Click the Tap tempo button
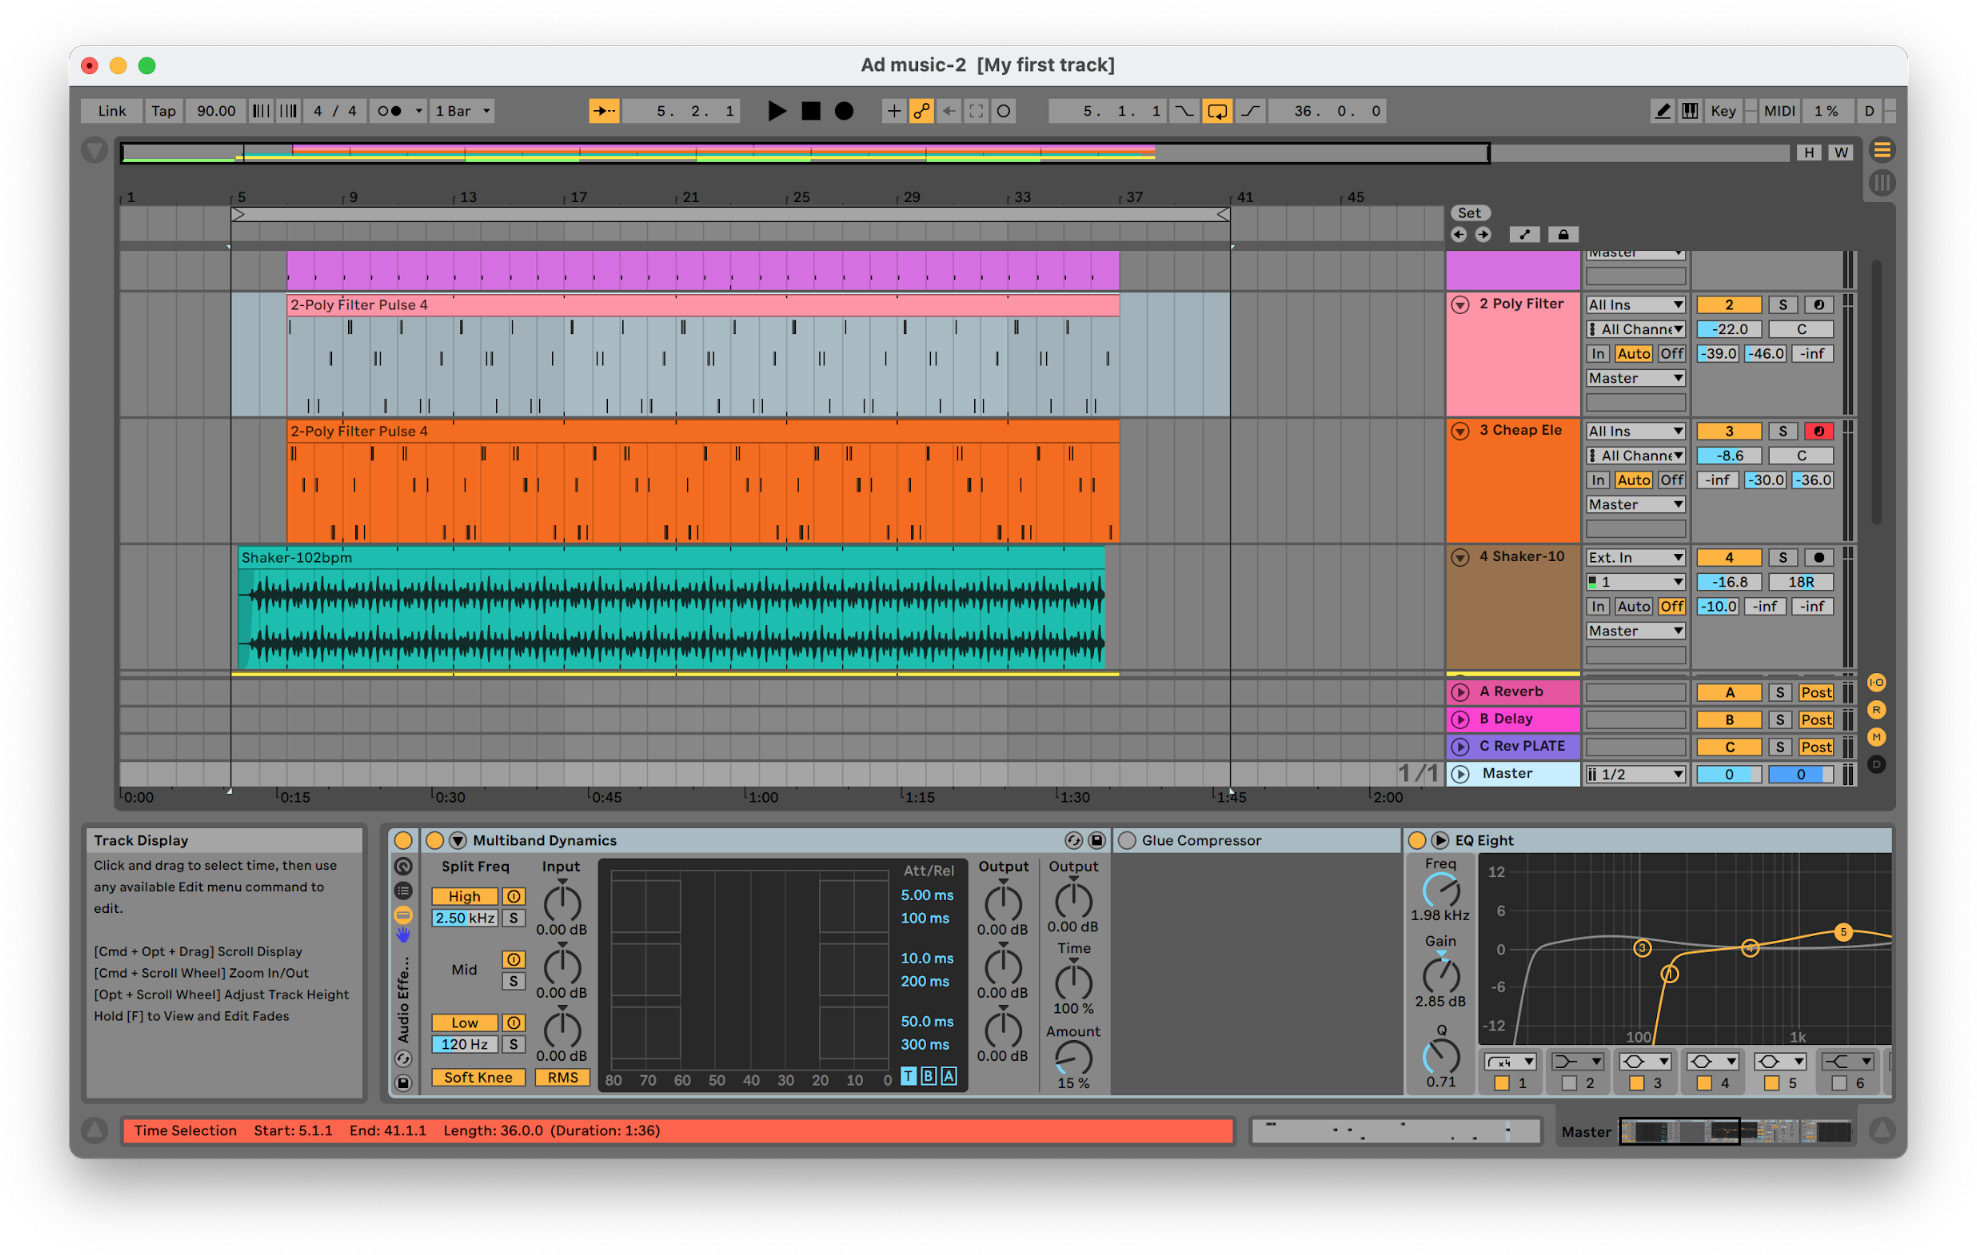This screenshot has height=1255, width=1977. [163, 111]
